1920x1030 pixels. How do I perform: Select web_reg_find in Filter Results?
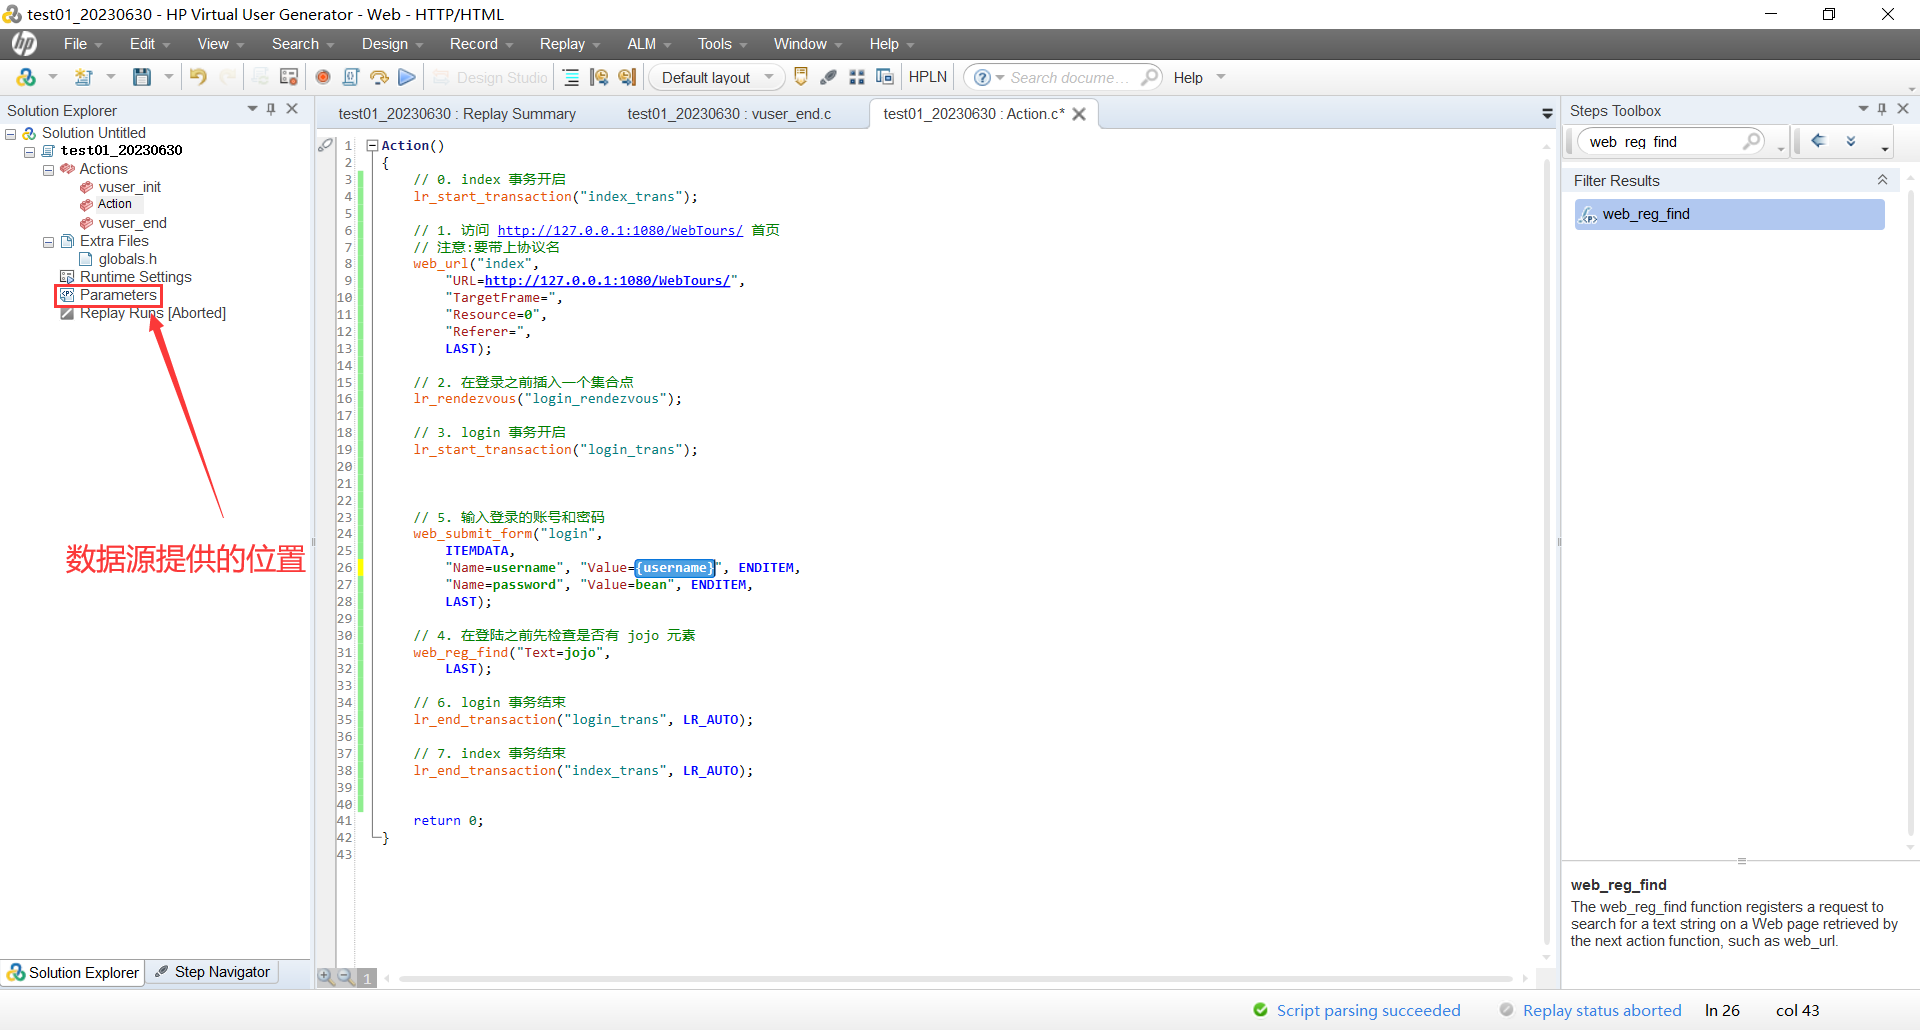[x=1729, y=214]
